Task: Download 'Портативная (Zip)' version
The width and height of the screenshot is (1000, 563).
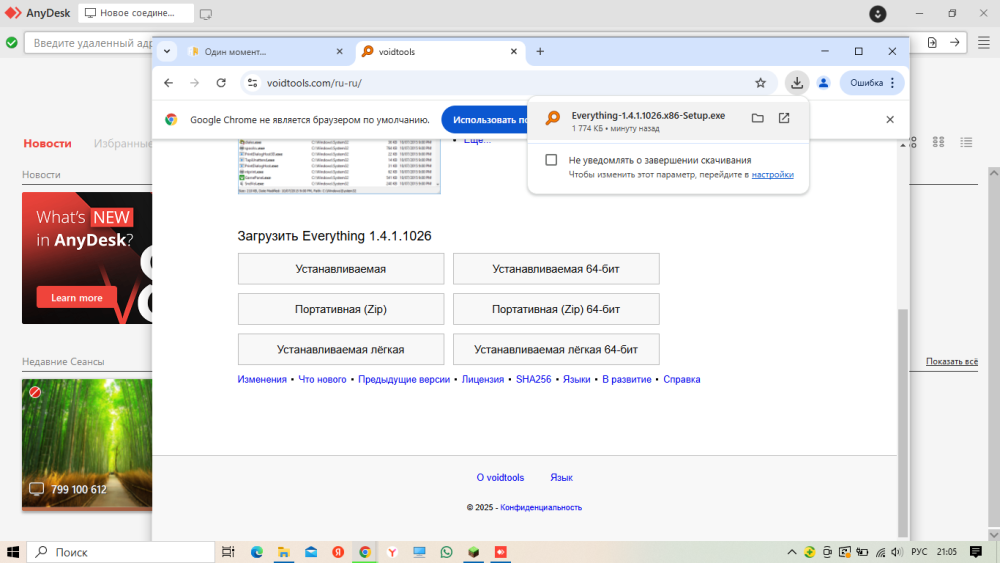Action: click(x=341, y=309)
